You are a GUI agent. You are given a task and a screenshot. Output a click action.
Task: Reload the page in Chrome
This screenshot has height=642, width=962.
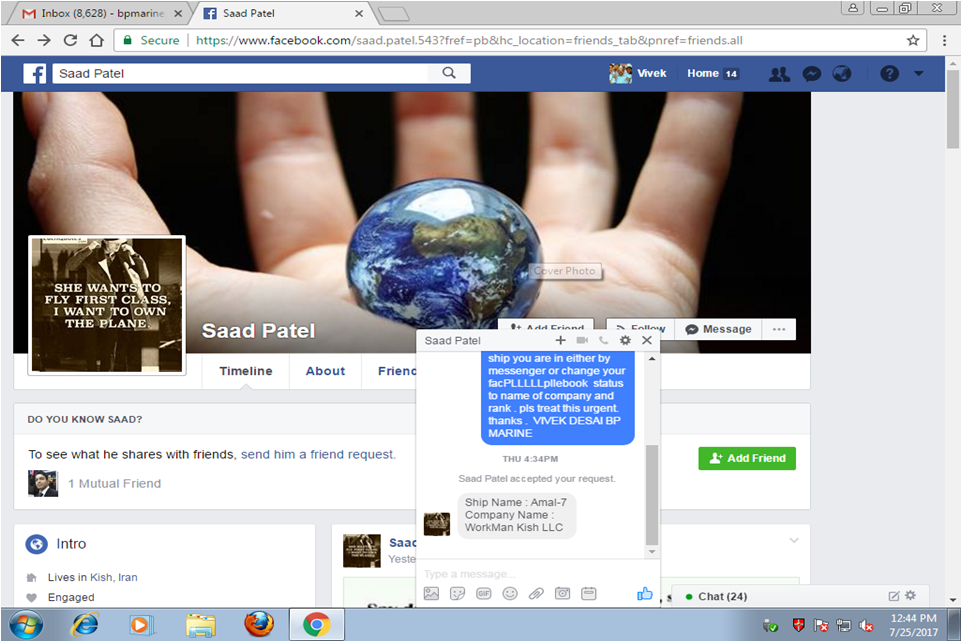[71, 40]
